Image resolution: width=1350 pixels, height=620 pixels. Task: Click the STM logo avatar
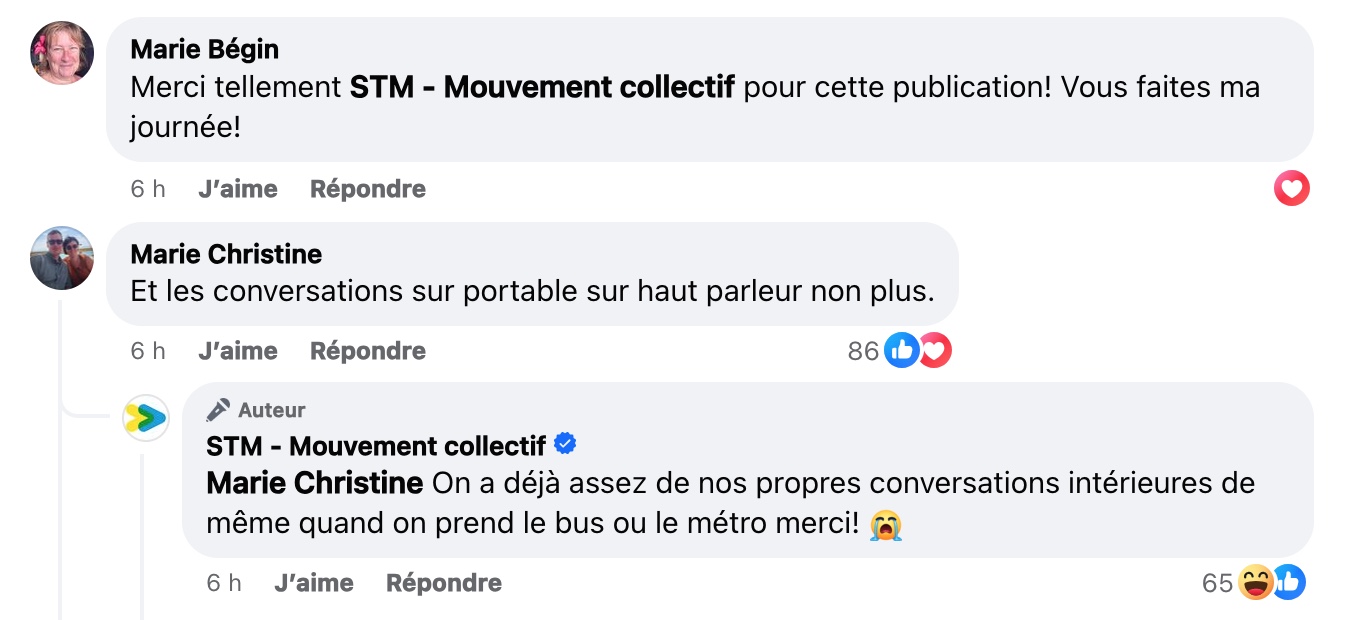point(146,418)
